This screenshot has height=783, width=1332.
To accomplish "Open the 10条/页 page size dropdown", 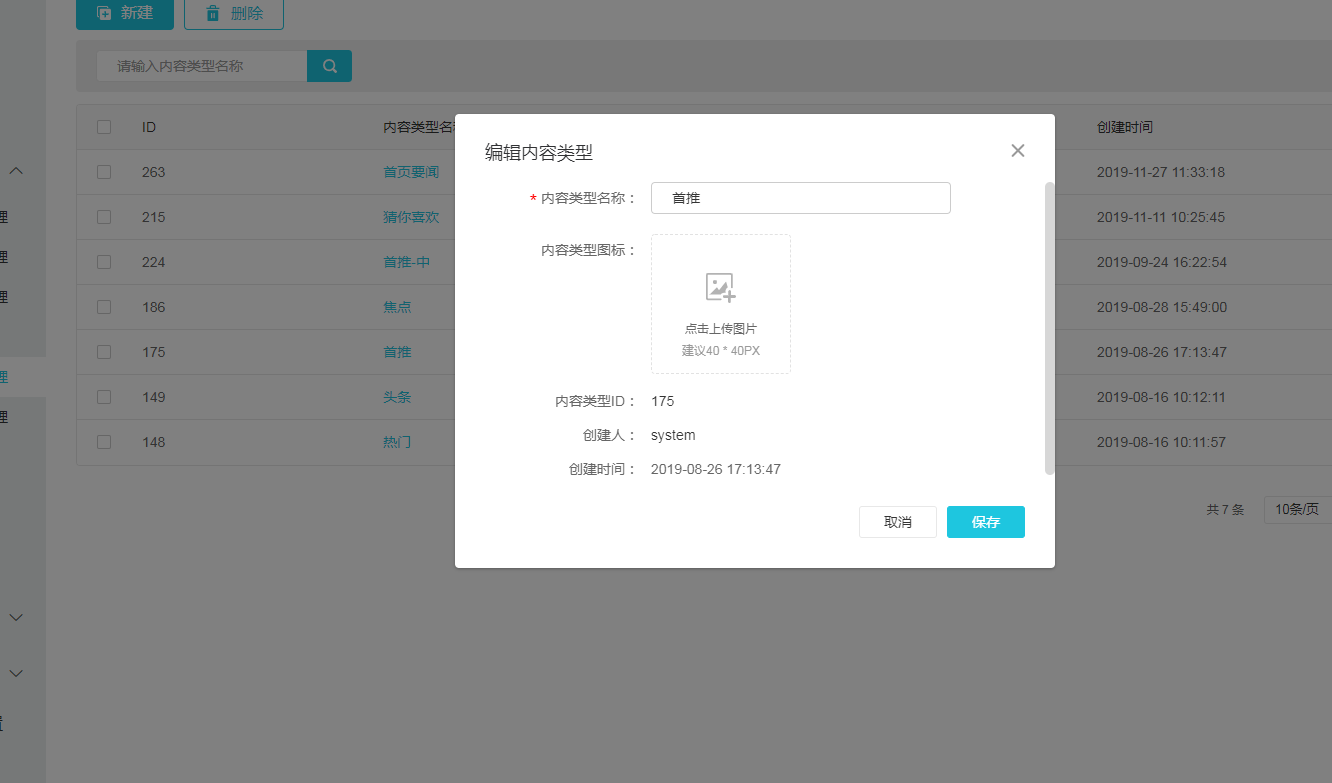I will 1297,510.
